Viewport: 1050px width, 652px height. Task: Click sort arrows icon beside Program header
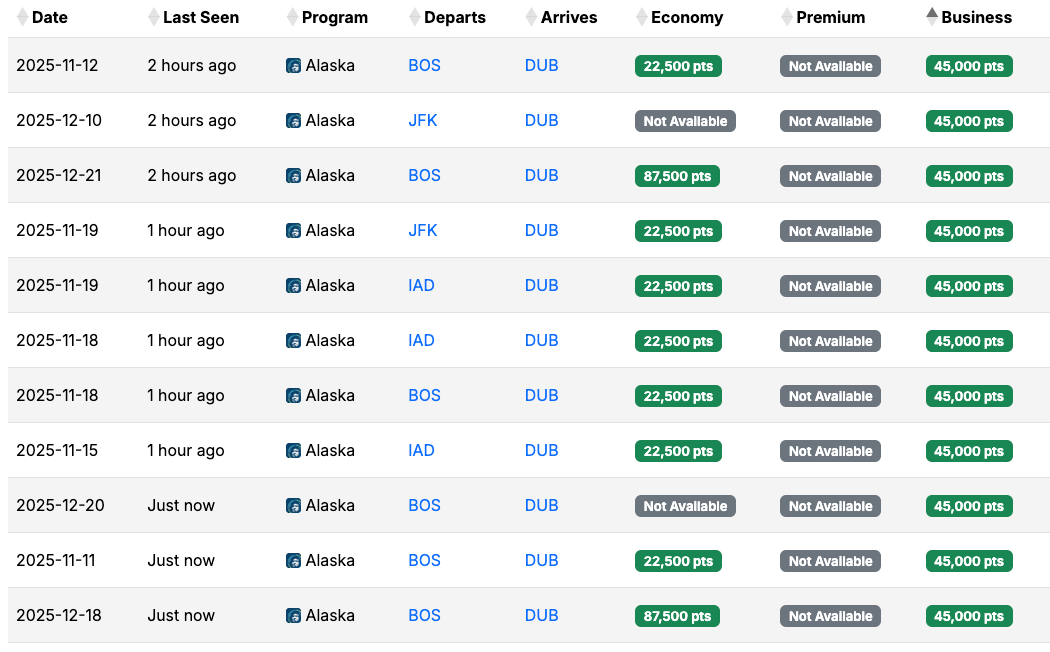point(292,17)
